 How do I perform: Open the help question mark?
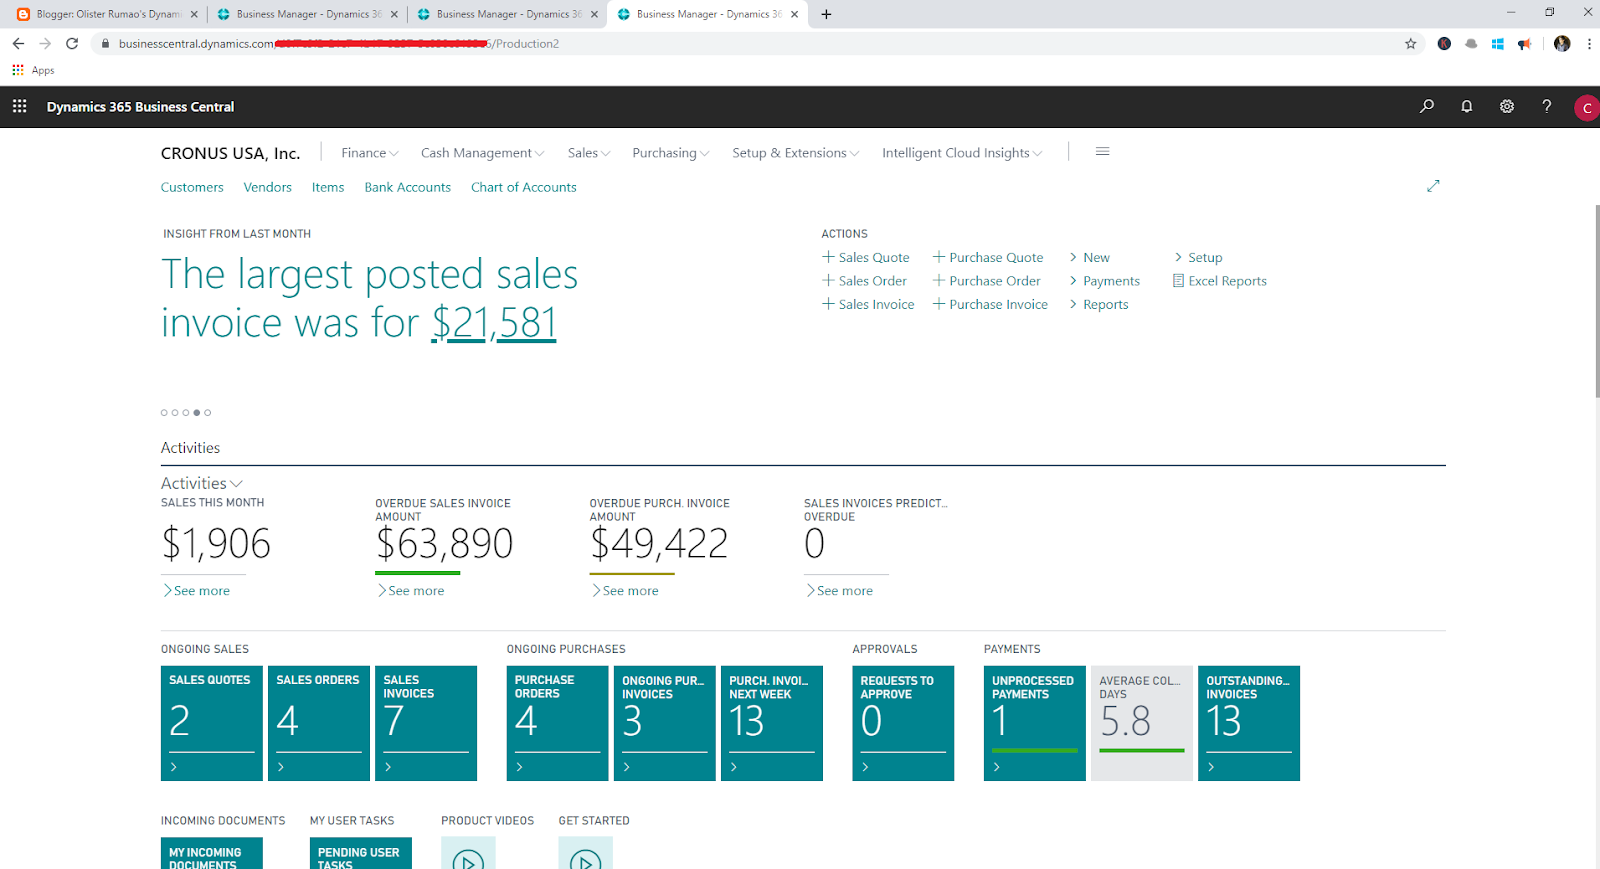pyautogui.click(x=1547, y=106)
